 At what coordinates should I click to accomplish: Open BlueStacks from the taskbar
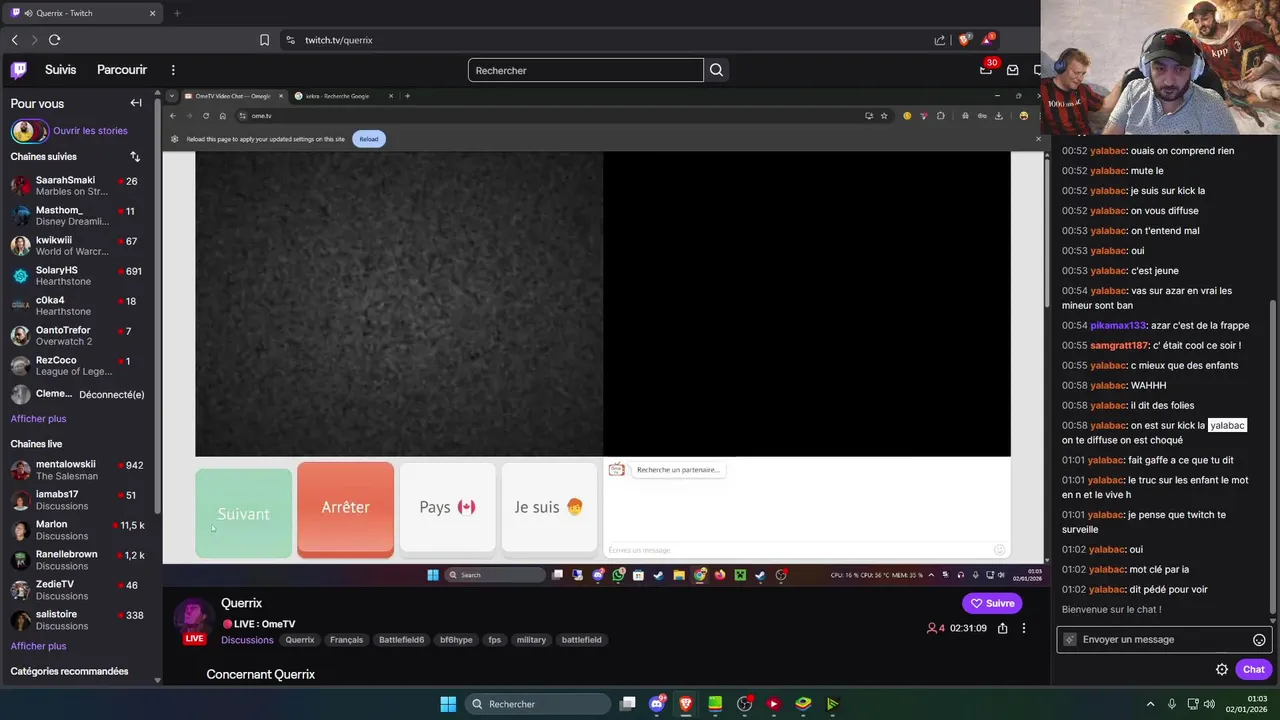[x=803, y=704]
